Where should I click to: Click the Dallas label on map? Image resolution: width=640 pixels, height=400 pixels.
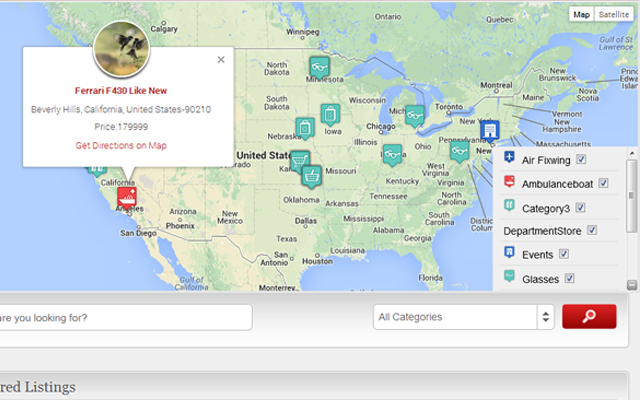306,221
